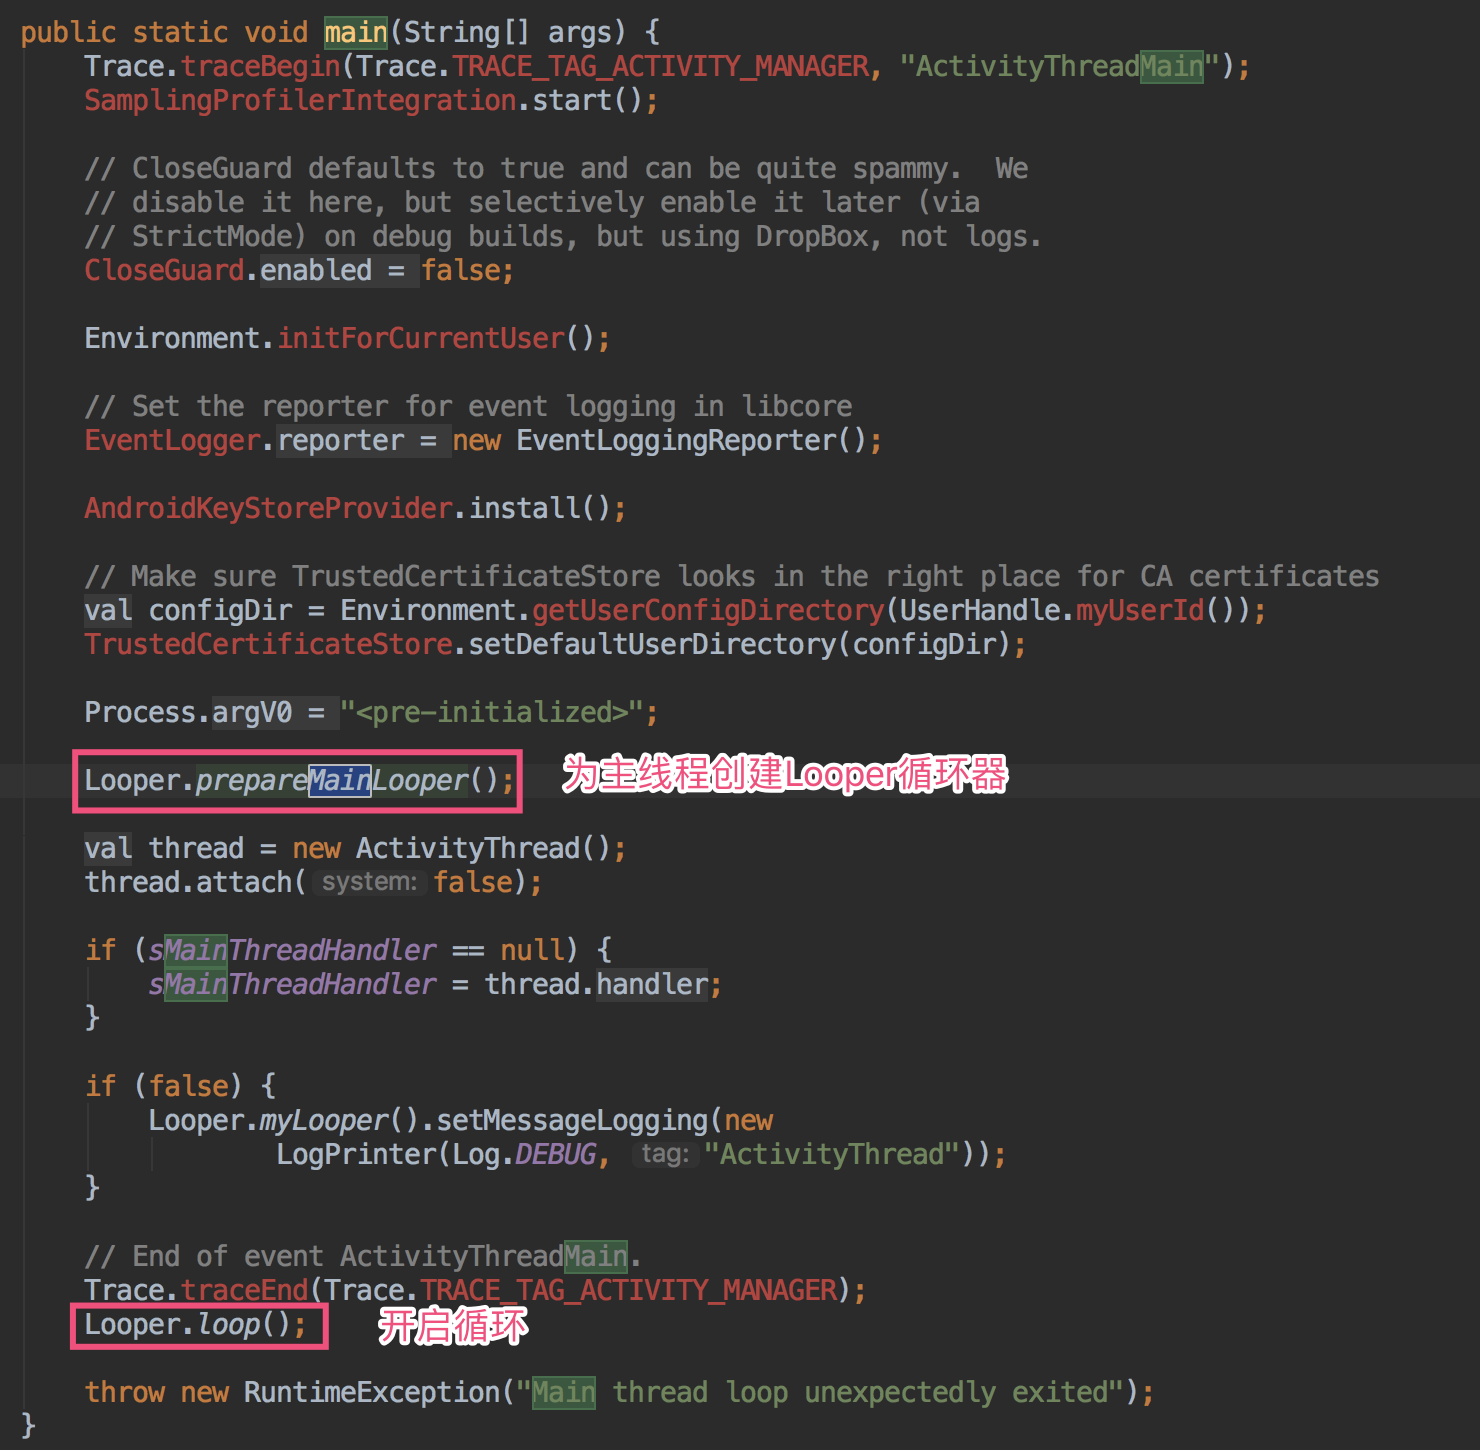Image resolution: width=1480 pixels, height=1450 pixels.
Task: Click myUserId method call
Action: point(1140,610)
